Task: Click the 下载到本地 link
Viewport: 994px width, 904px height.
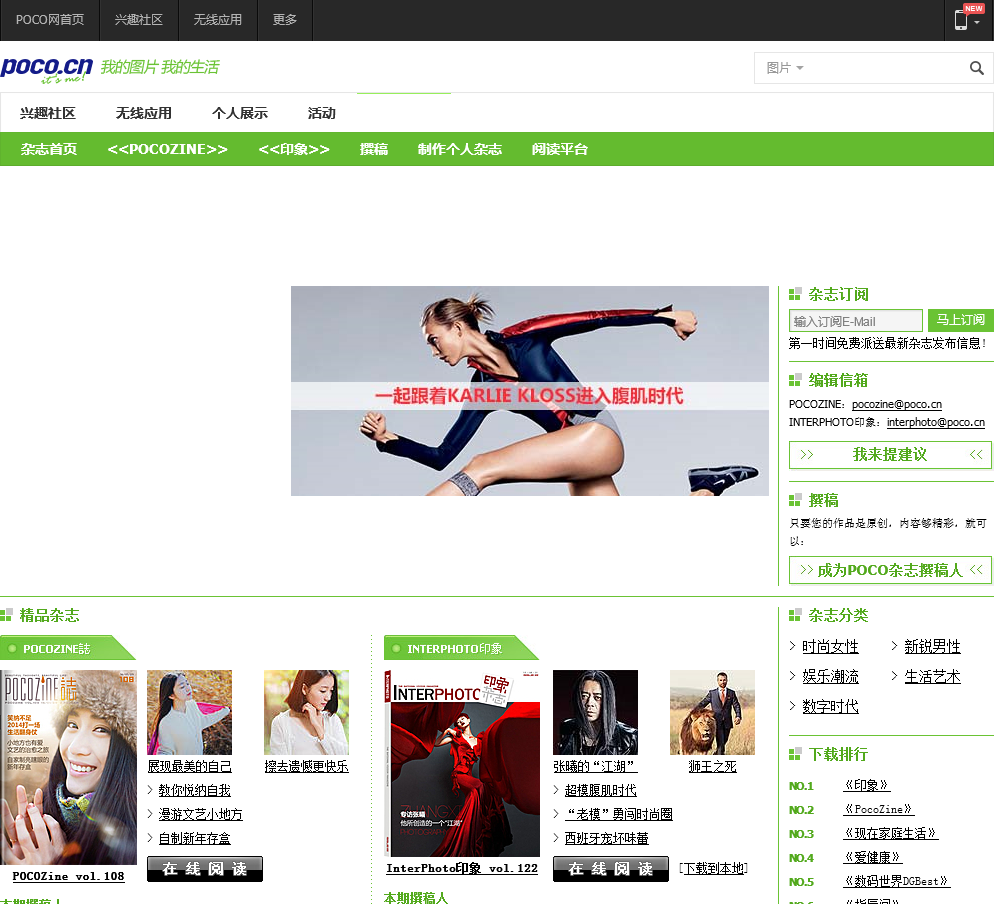Action: coord(713,868)
